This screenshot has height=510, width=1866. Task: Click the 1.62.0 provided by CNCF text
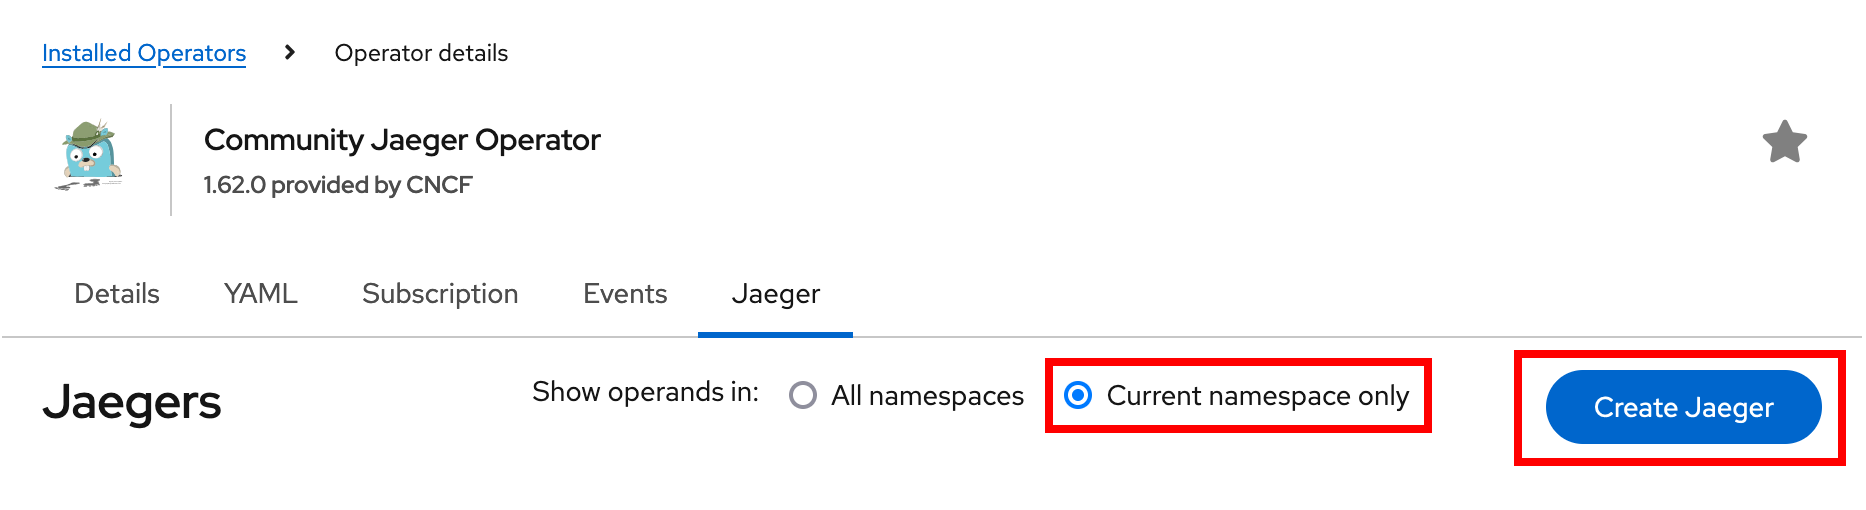pyautogui.click(x=337, y=185)
